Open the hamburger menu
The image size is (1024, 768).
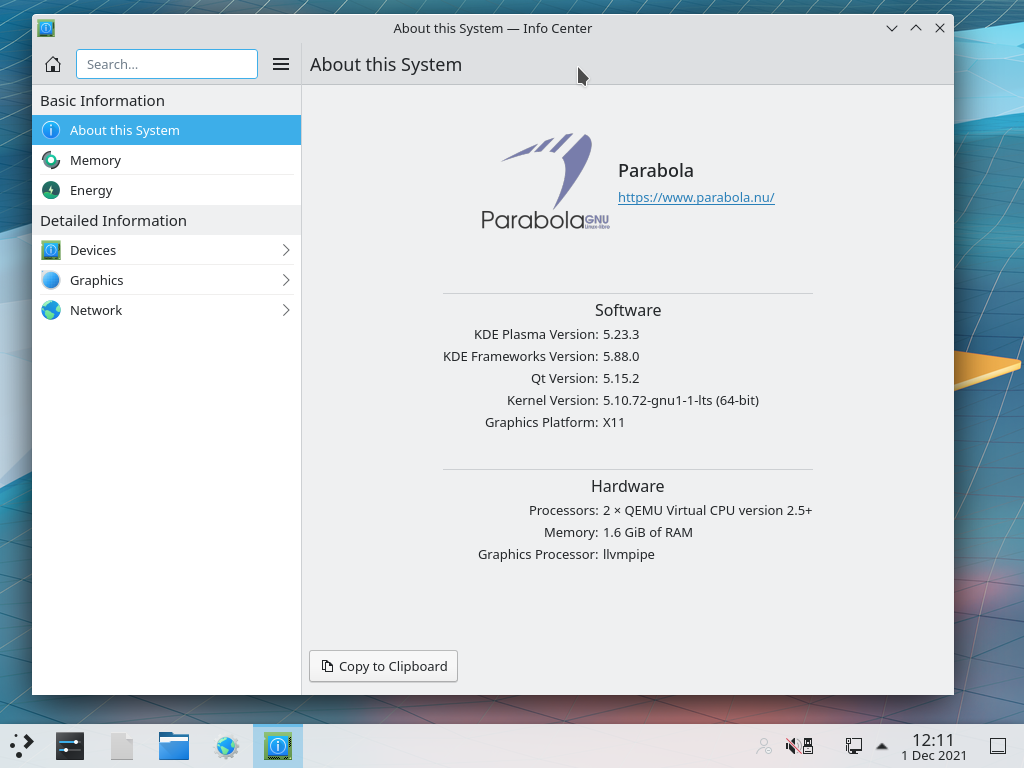[x=281, y=64]
